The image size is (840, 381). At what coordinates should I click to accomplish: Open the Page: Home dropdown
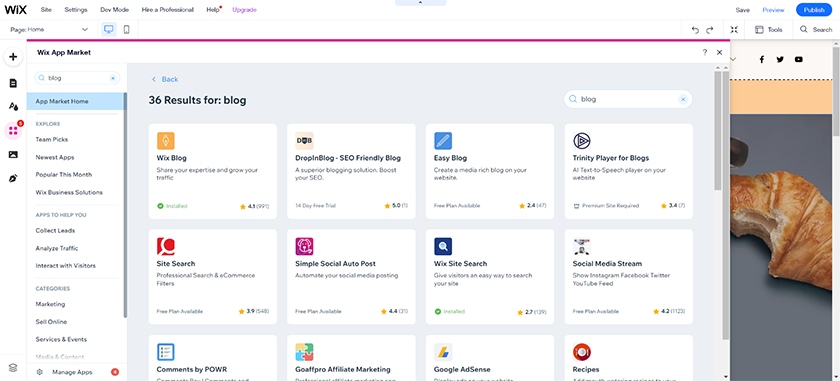tap(49, 29)
